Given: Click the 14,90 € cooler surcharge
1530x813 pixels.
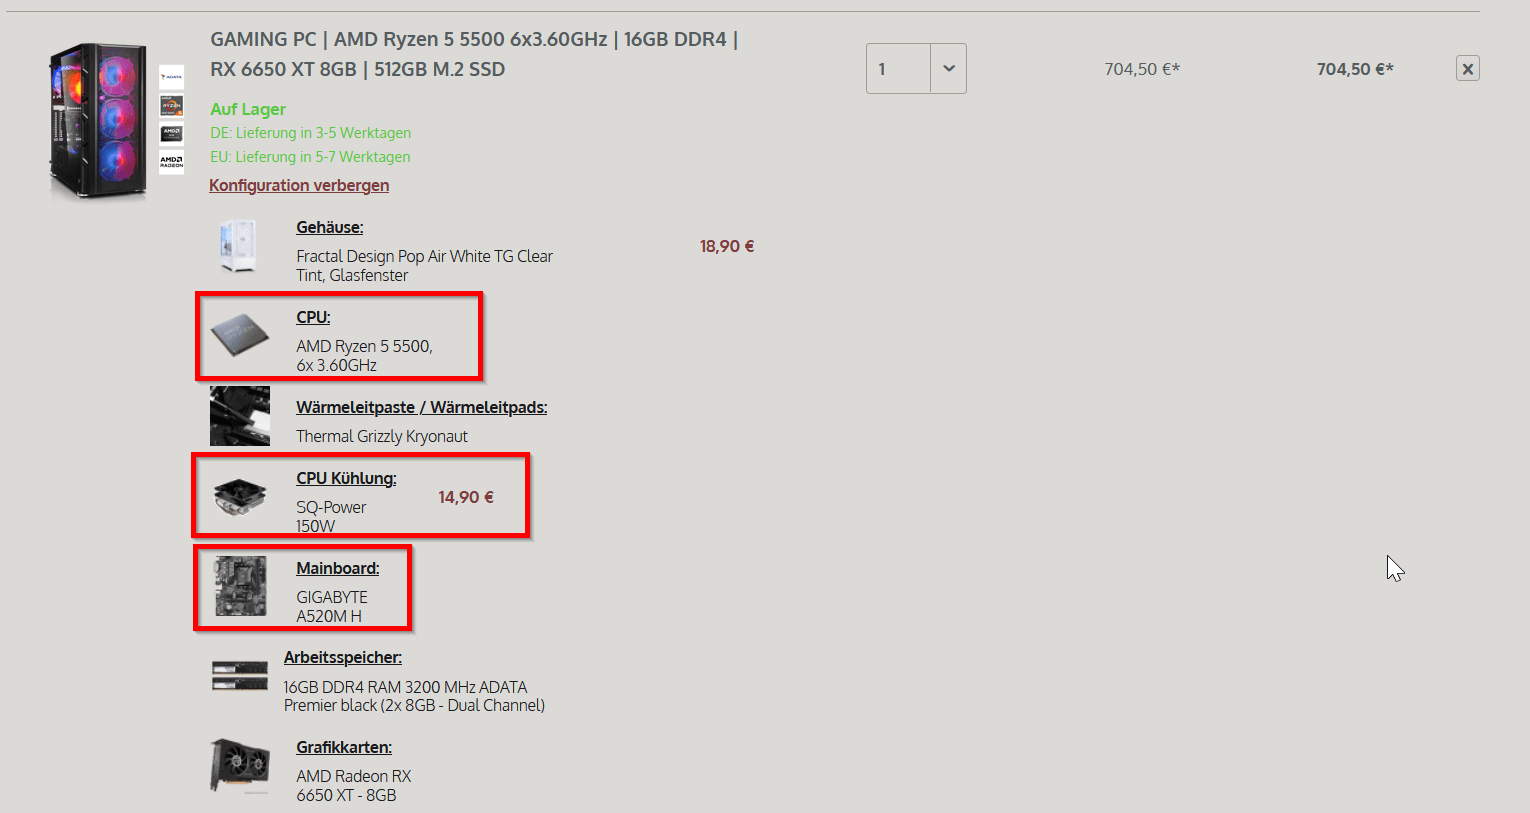Looking at the screenshot, I should [466, 497].
